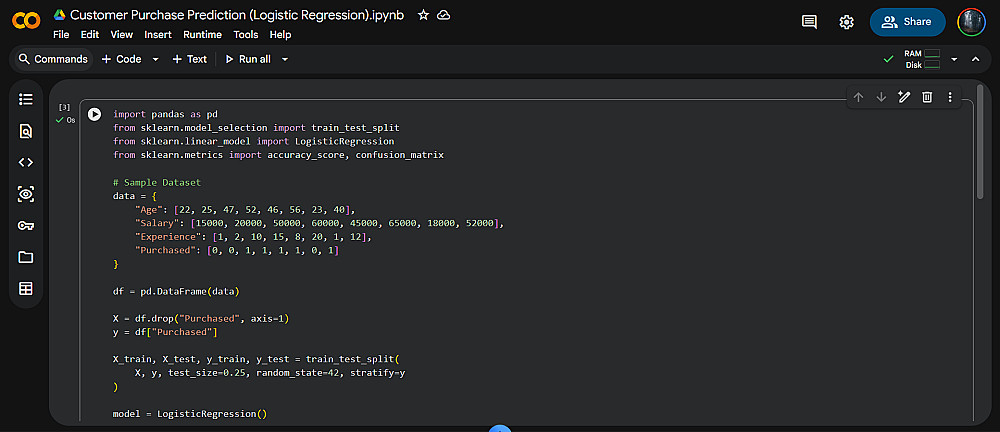Image resolution: width=1000 pixels, height=432 pixels.
Task: Open the settings gear icon
Action: point(847,22)
